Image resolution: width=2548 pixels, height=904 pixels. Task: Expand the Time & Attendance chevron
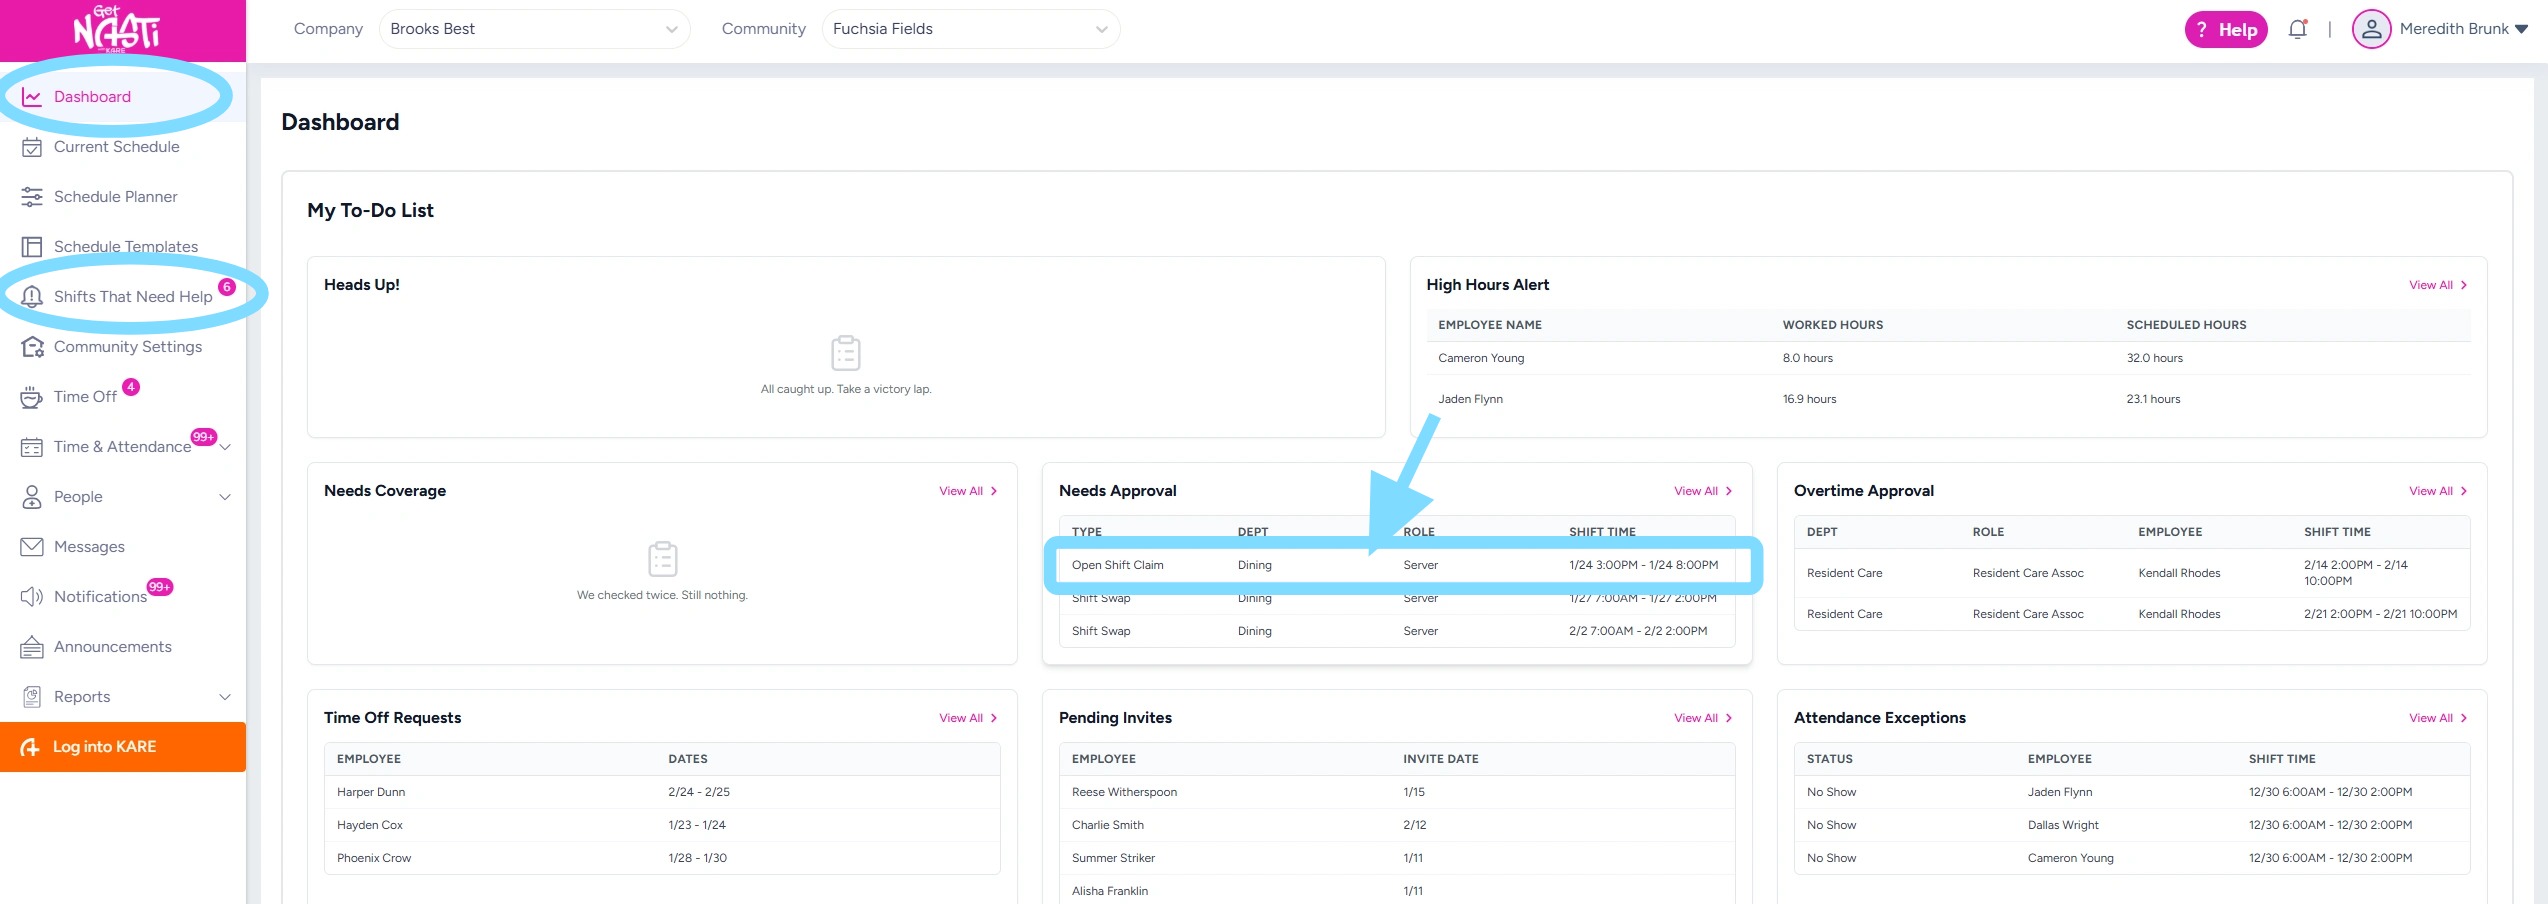pos(226,447)
